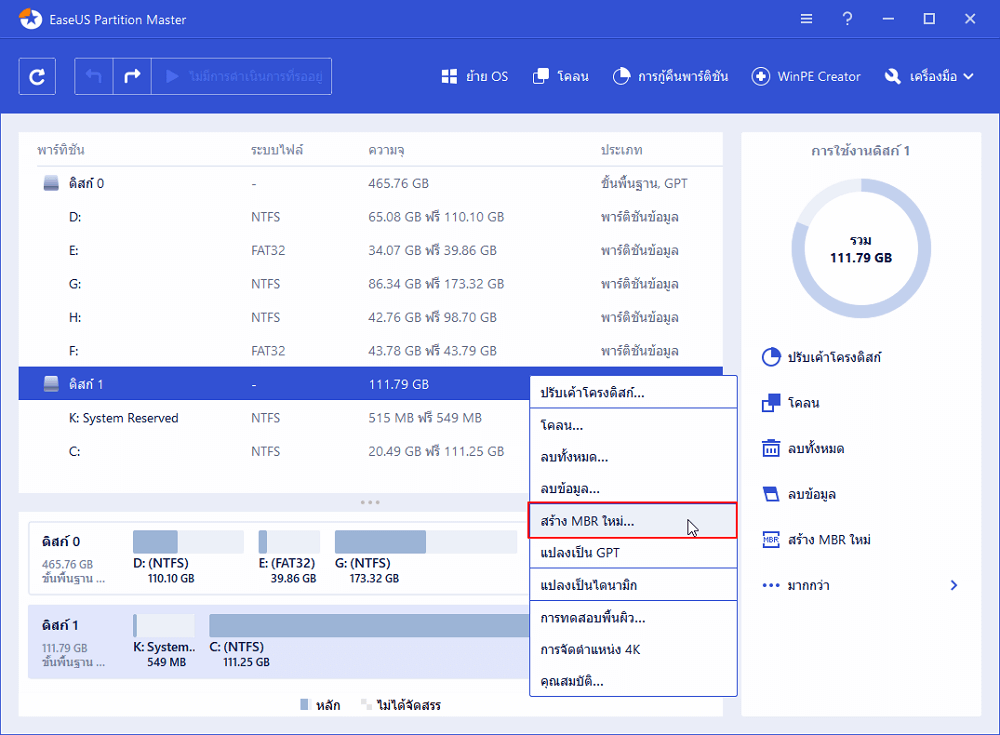Image resolution: width=1000 pixels, height=735 pixels.
Task: Click the help question mark icon
Action: pos(847,19)
